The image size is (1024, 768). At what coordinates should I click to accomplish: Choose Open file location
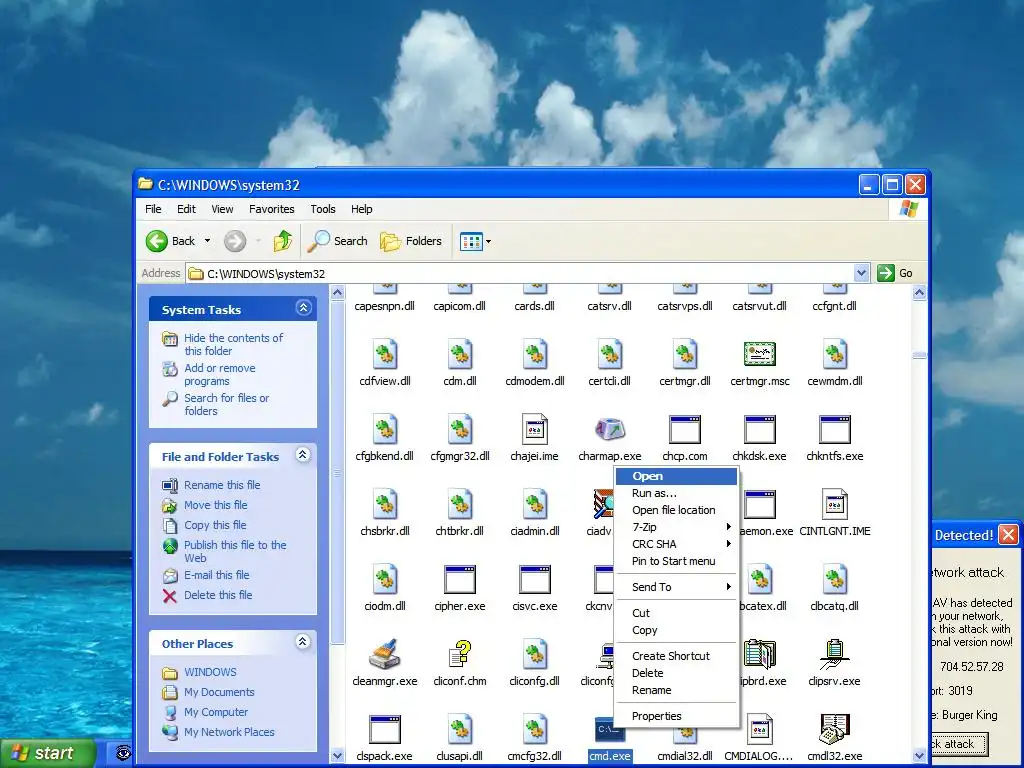675,510
